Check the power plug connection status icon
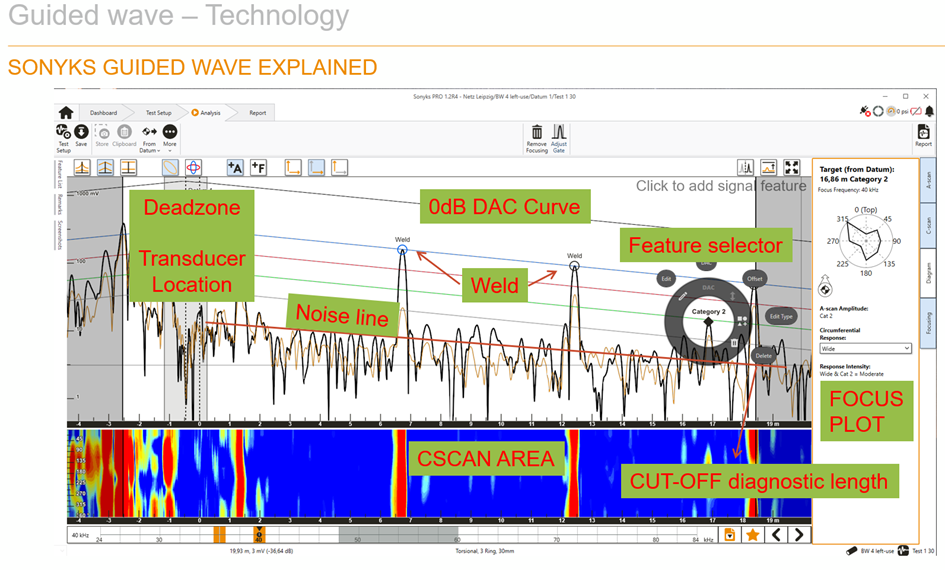This screenshot has height=570, width=945. (x=865, y=111)
